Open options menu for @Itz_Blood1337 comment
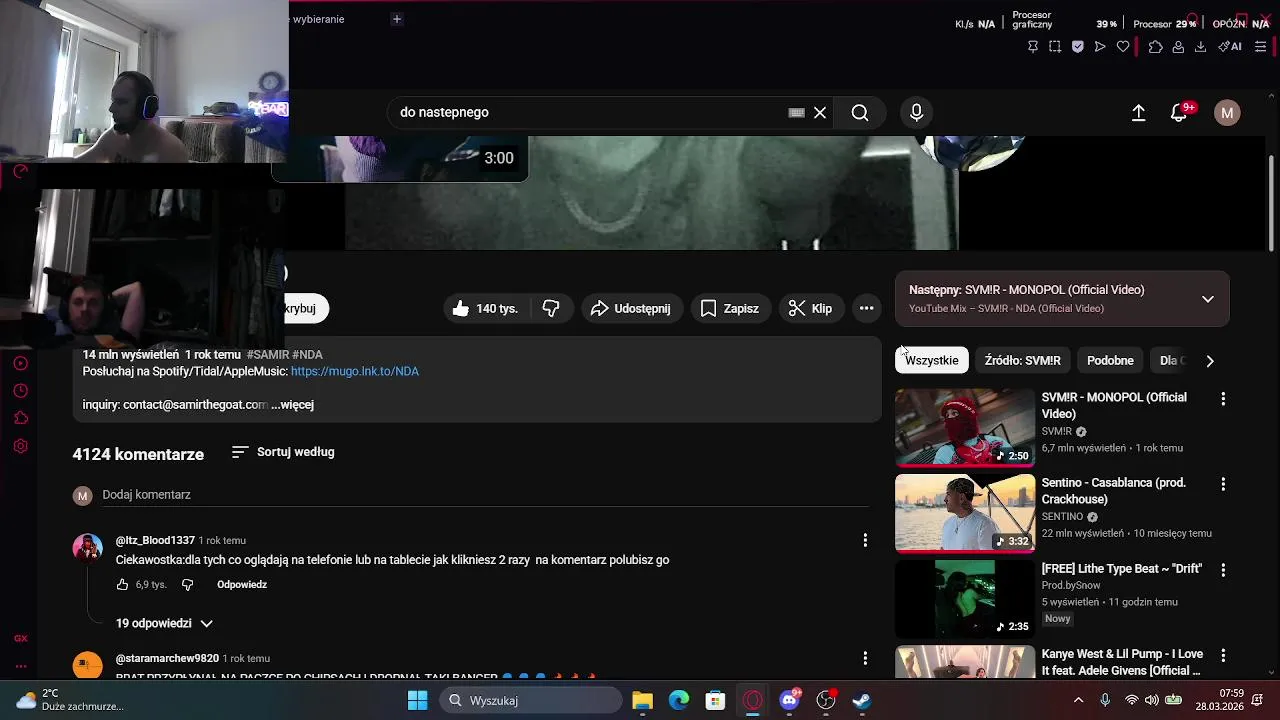 (865, 540)
